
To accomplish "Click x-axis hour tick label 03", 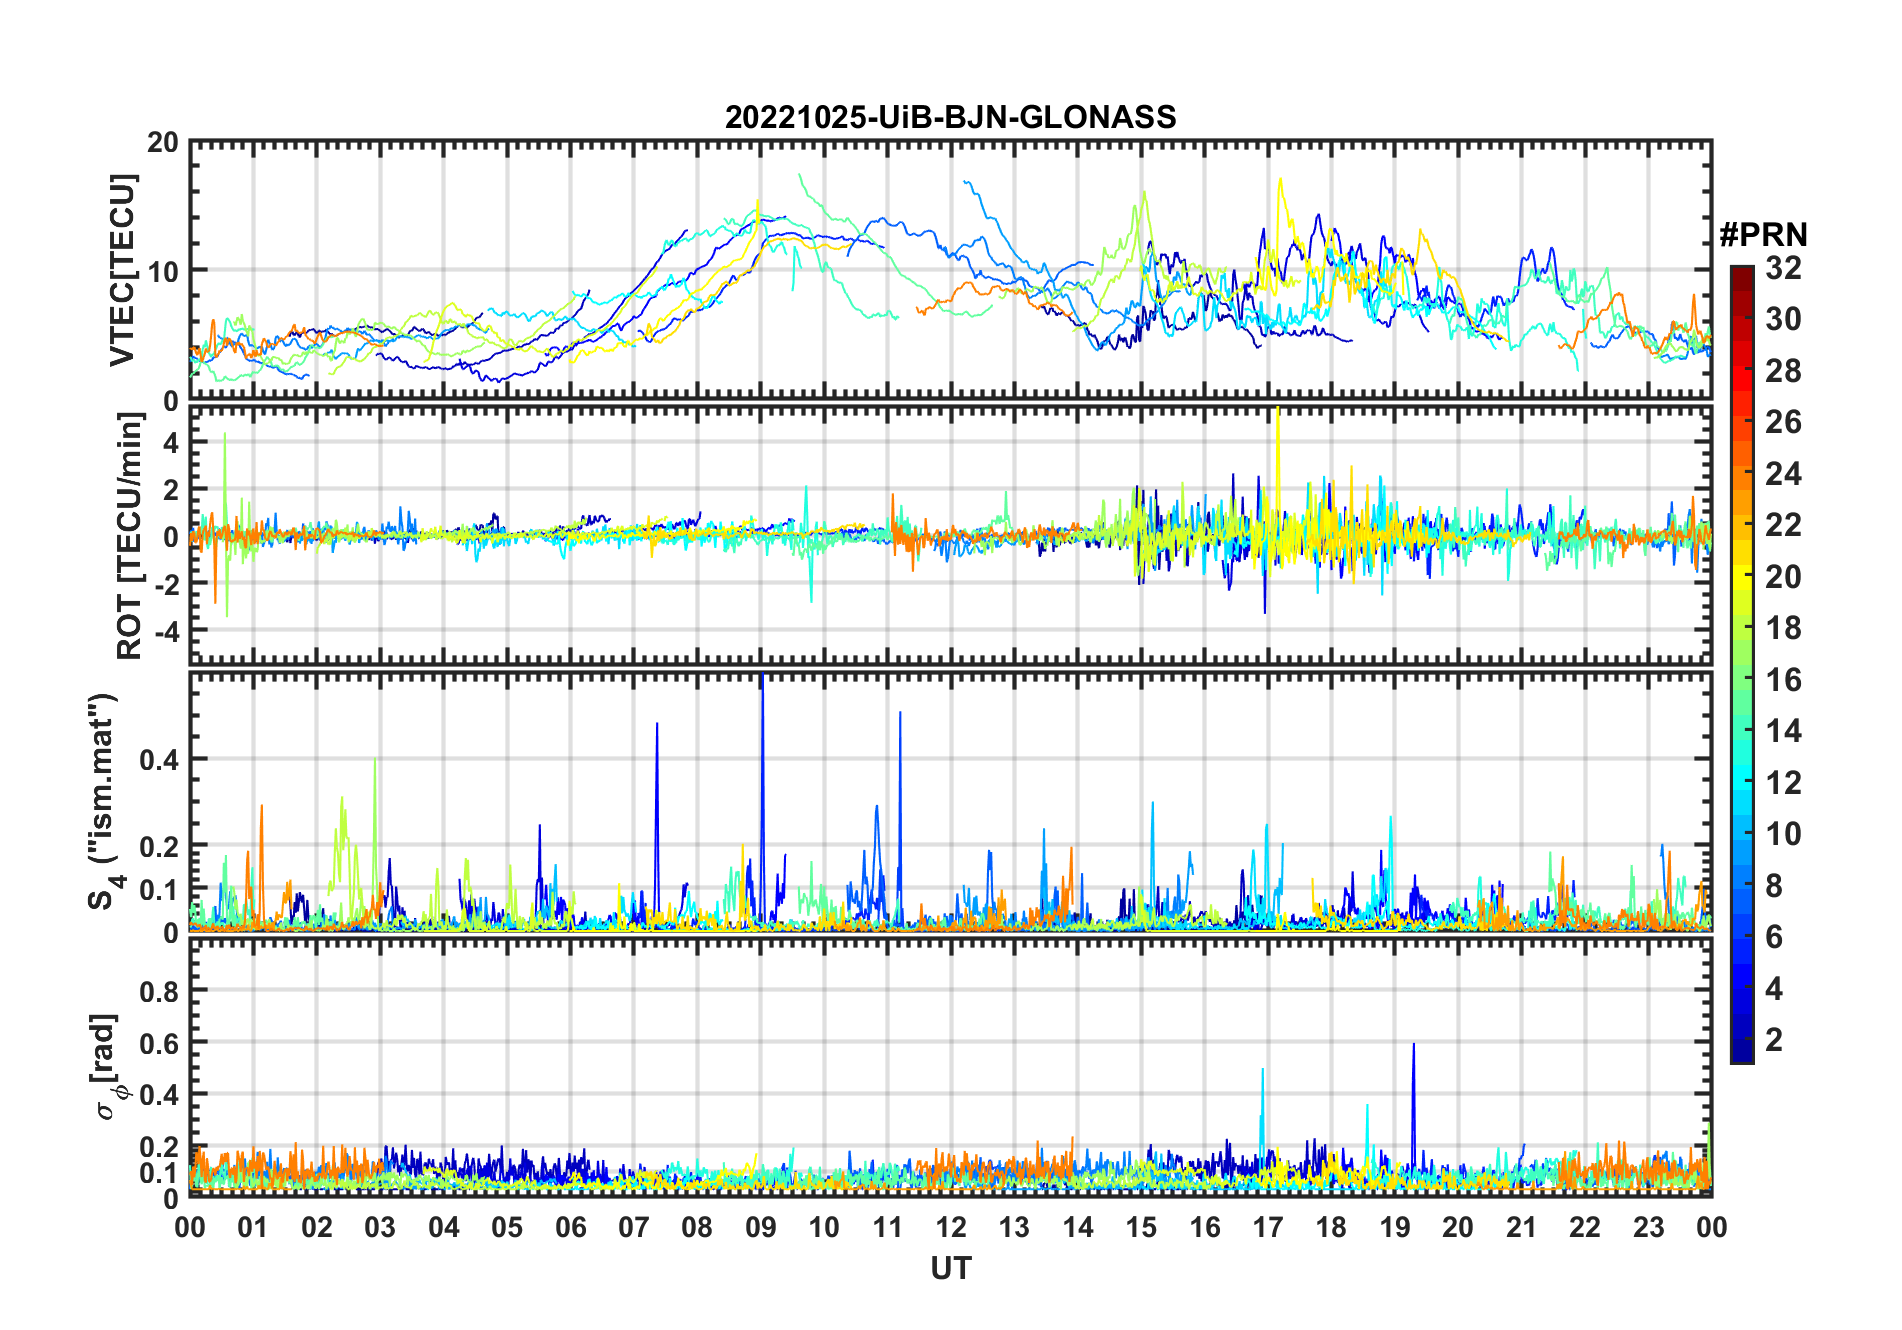I will point(380,1227).
